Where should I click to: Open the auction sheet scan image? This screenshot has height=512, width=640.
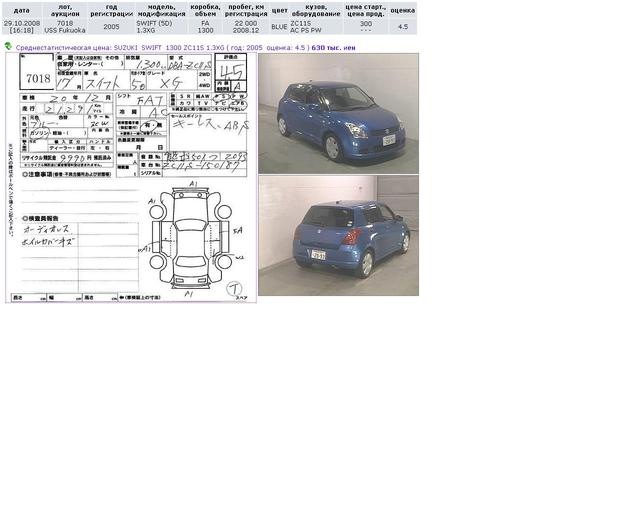131,178
